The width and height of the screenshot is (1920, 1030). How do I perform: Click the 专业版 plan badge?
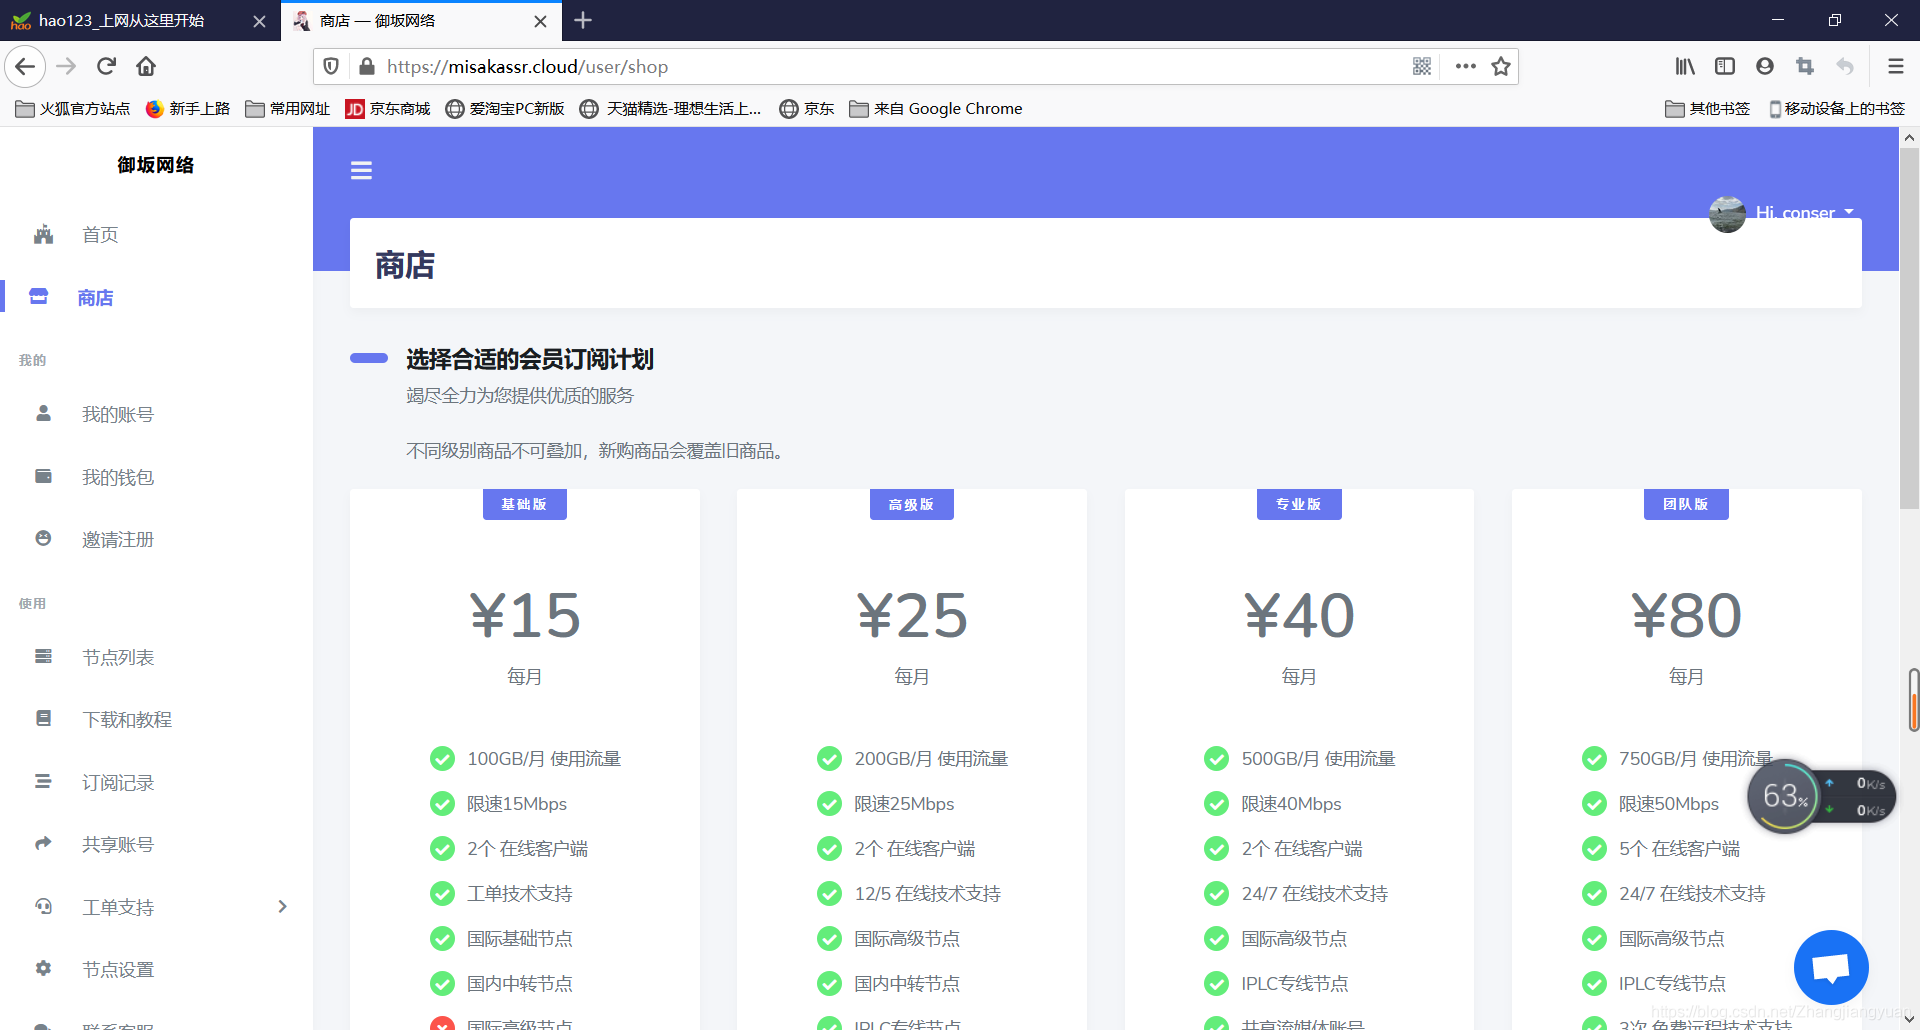1299,504
